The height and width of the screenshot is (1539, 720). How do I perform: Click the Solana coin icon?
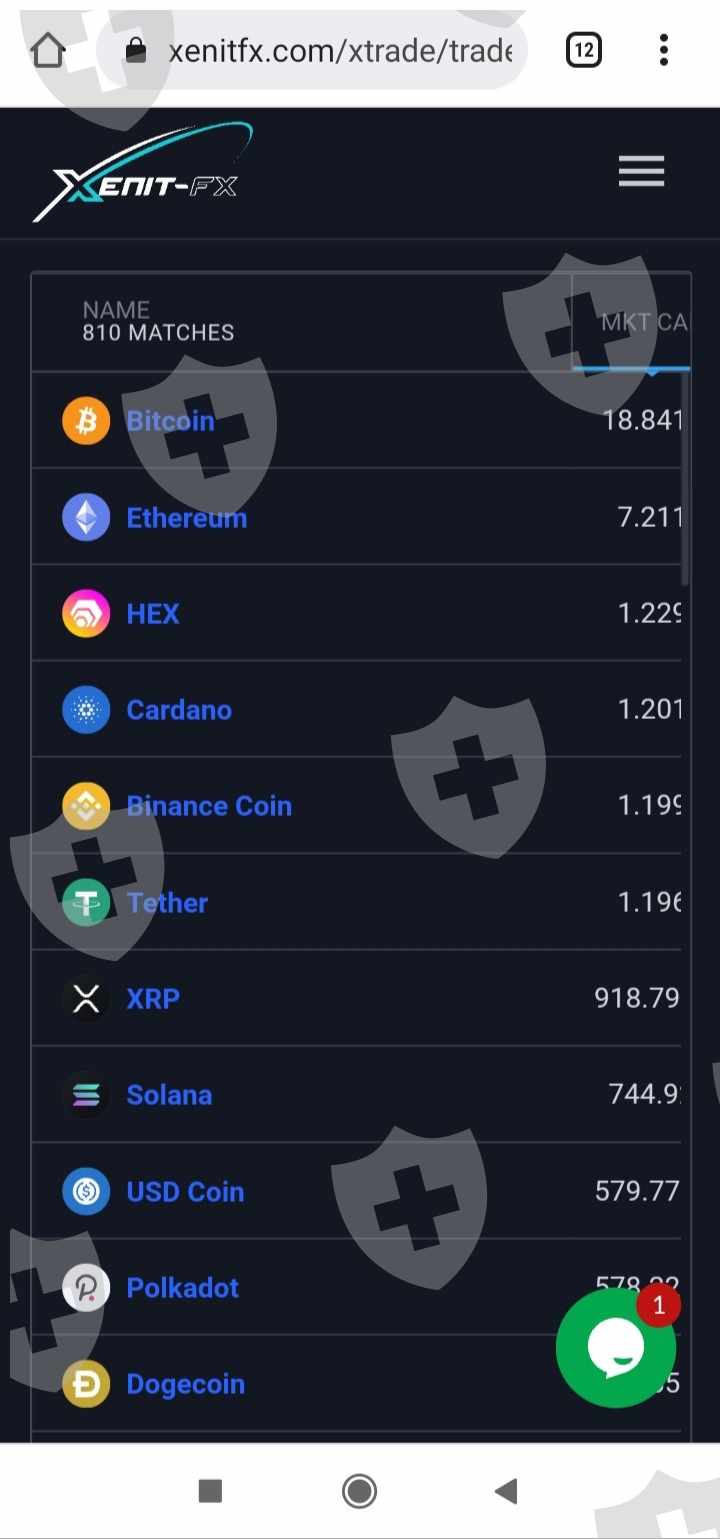tap(86, 1095)
